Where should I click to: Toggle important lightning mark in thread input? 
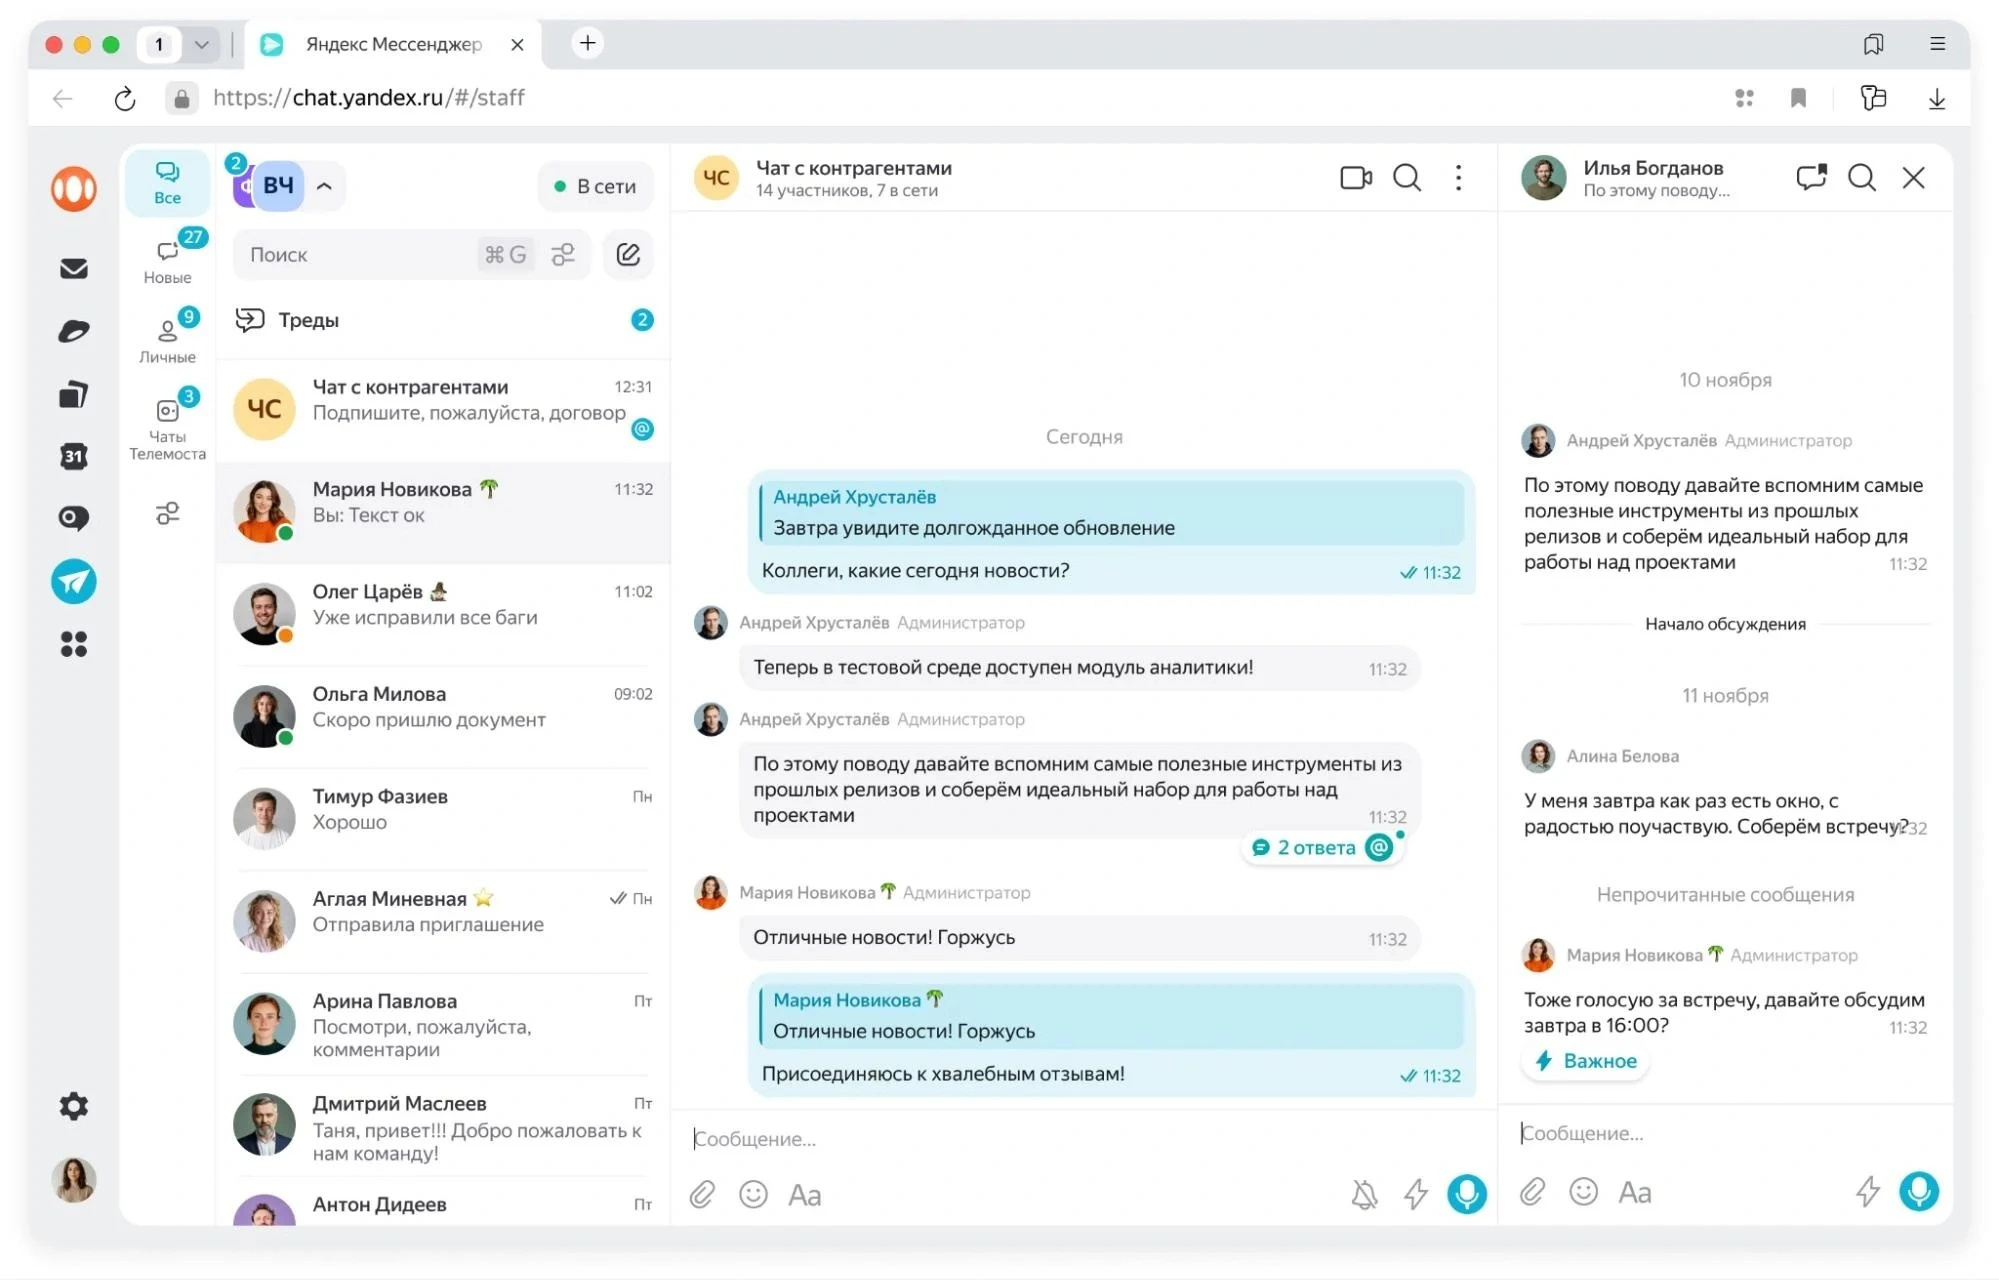(1867, 1191)
